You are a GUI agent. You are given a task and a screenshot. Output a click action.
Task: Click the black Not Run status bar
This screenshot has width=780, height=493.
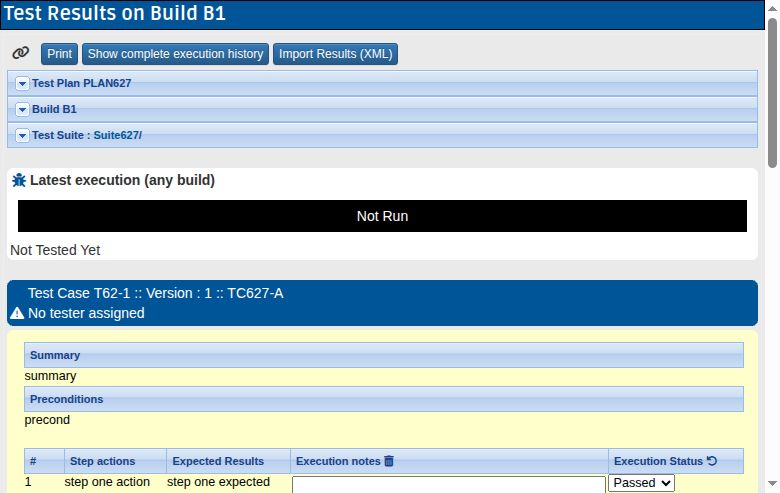382,216
